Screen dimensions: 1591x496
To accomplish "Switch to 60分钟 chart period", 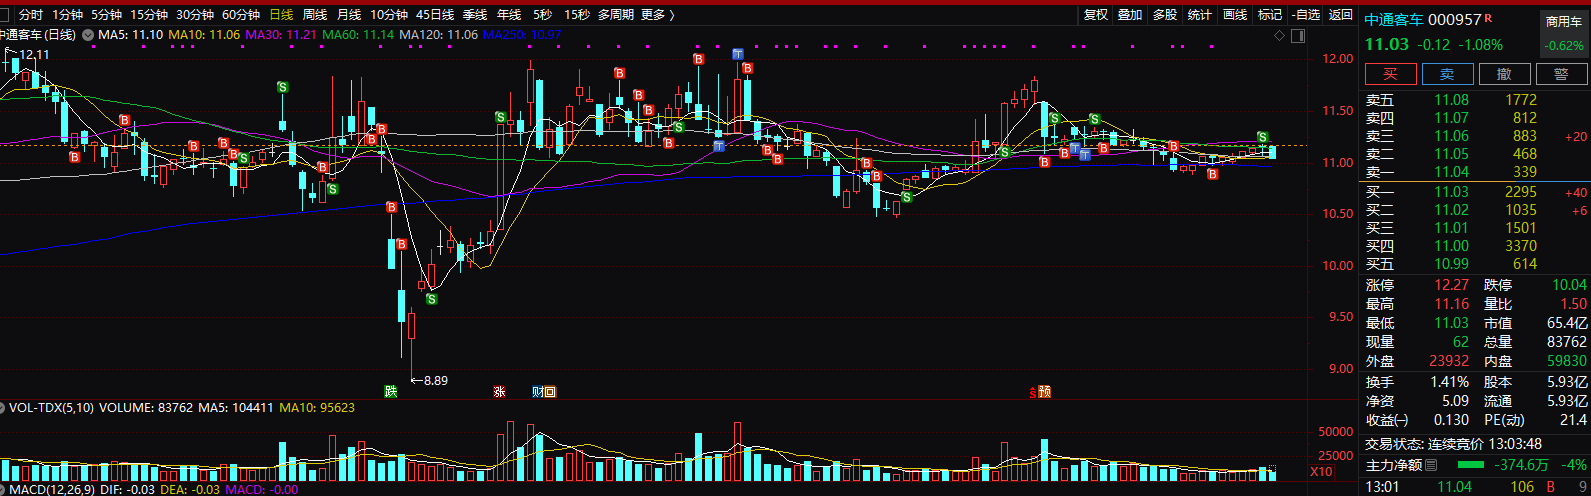I will point(241,15).
